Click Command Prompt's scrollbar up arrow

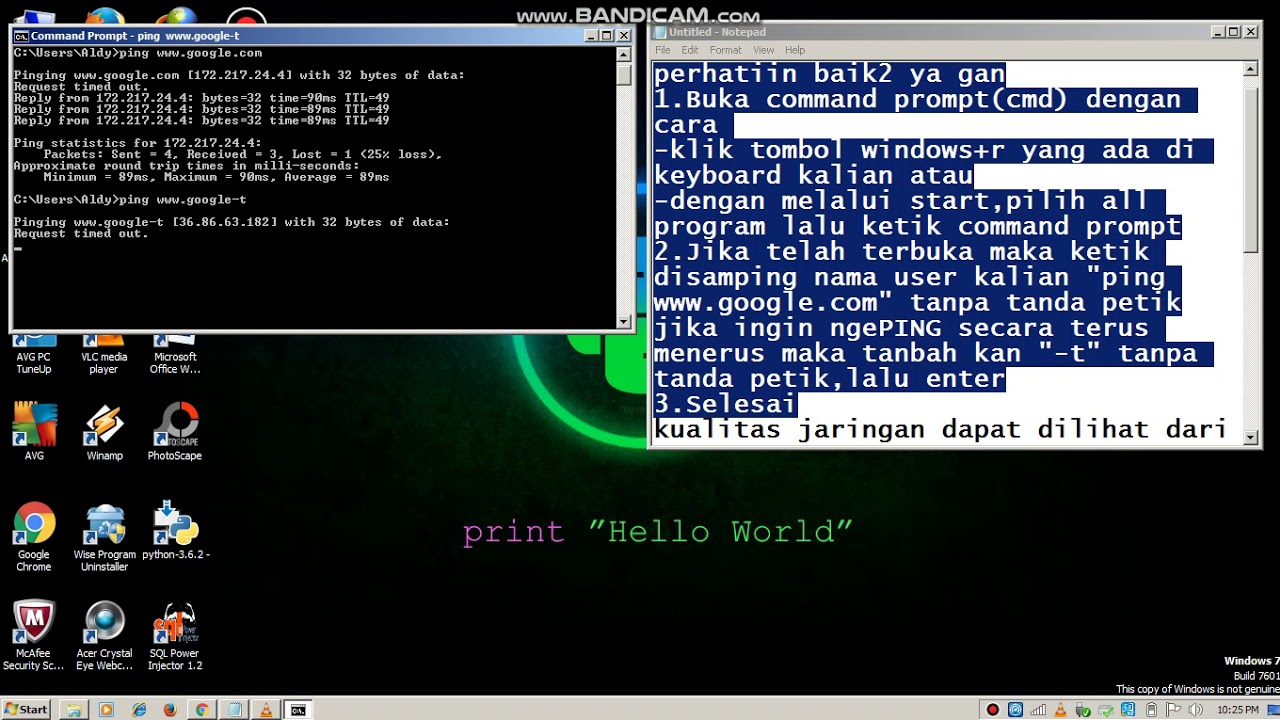click(x=624, y=54)
